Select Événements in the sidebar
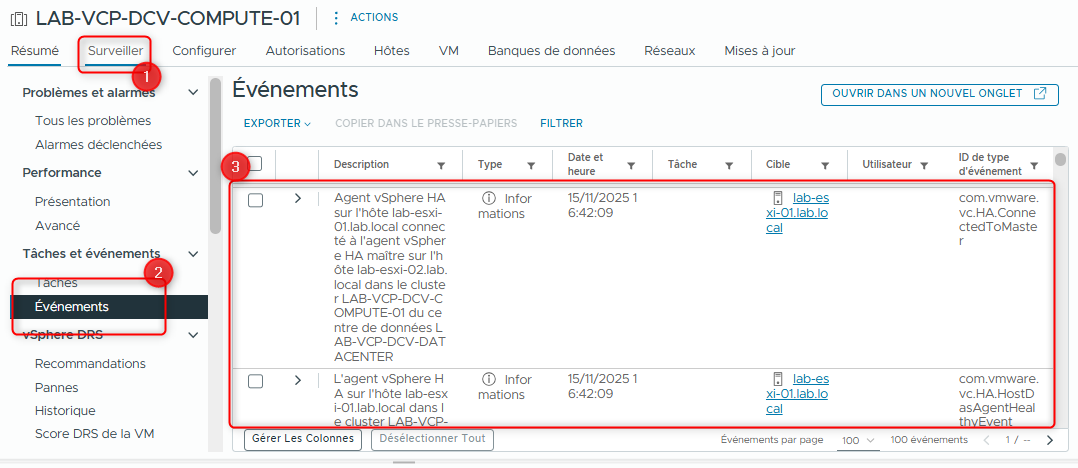 point(109,307)
